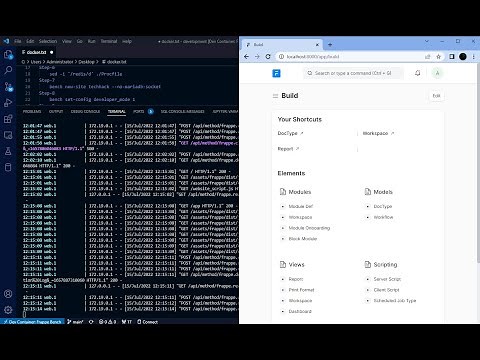Click the main branch status bar item

pyautogui.click(x=75, y=322)
